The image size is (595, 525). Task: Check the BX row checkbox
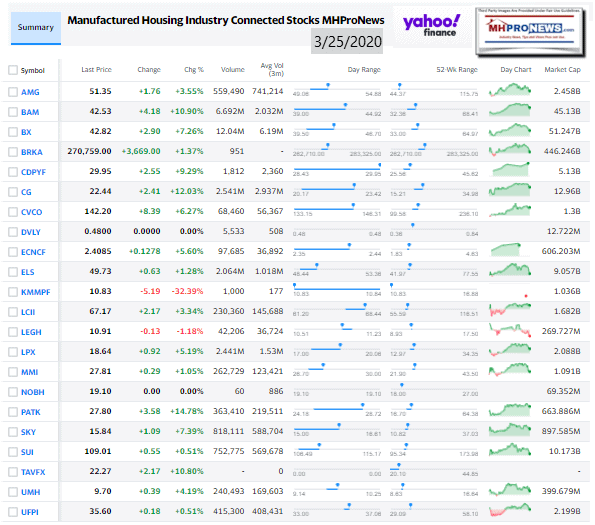(13, 132)
